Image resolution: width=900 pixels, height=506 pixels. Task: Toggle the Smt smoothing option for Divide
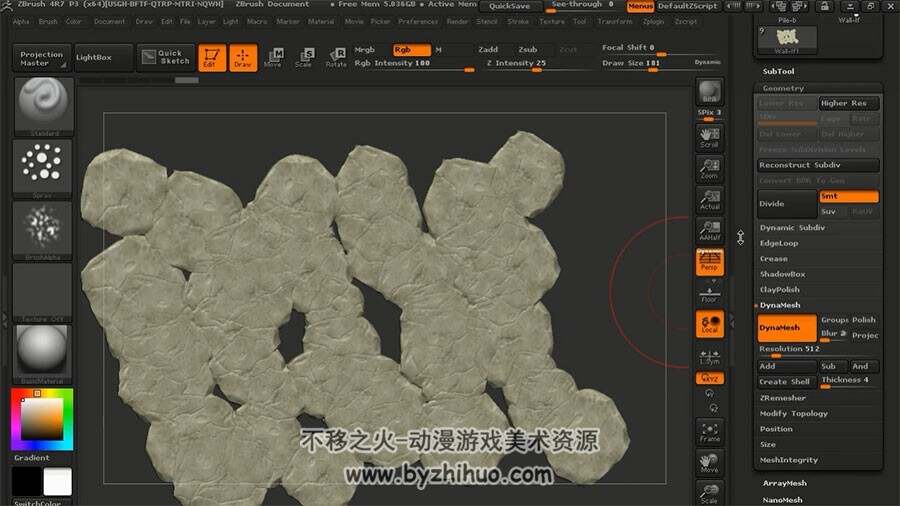[x=848, y=196]
